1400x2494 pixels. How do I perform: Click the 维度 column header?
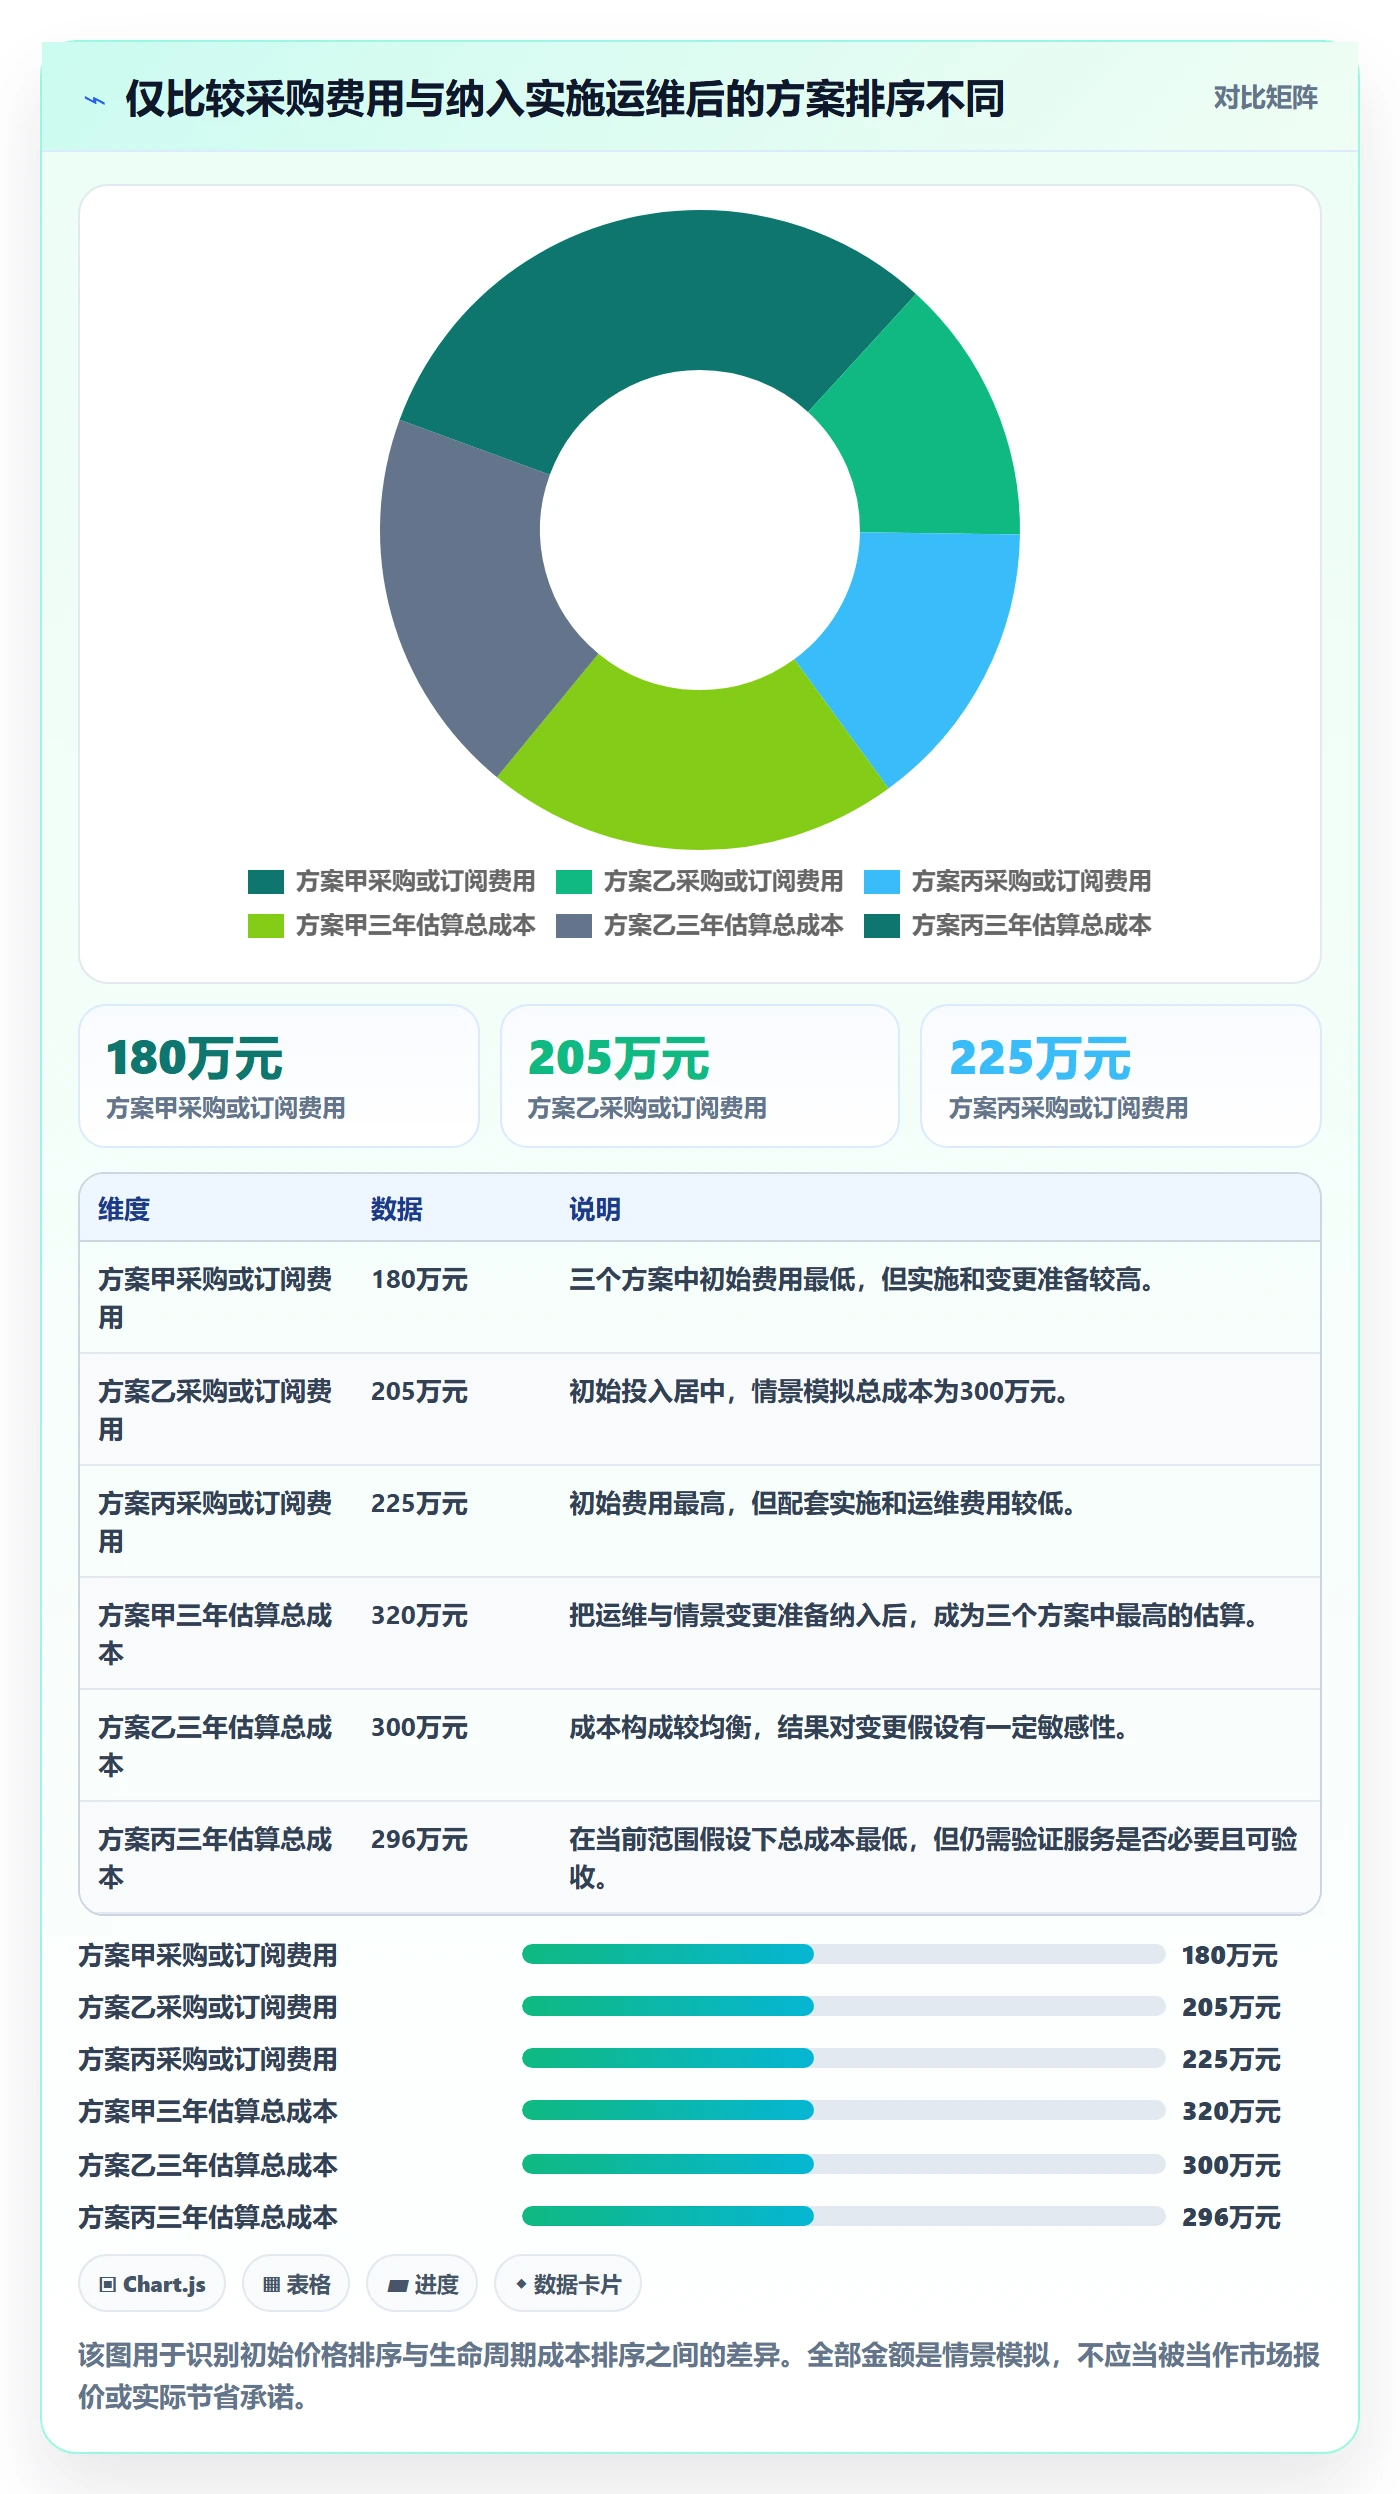[124, 1209]
